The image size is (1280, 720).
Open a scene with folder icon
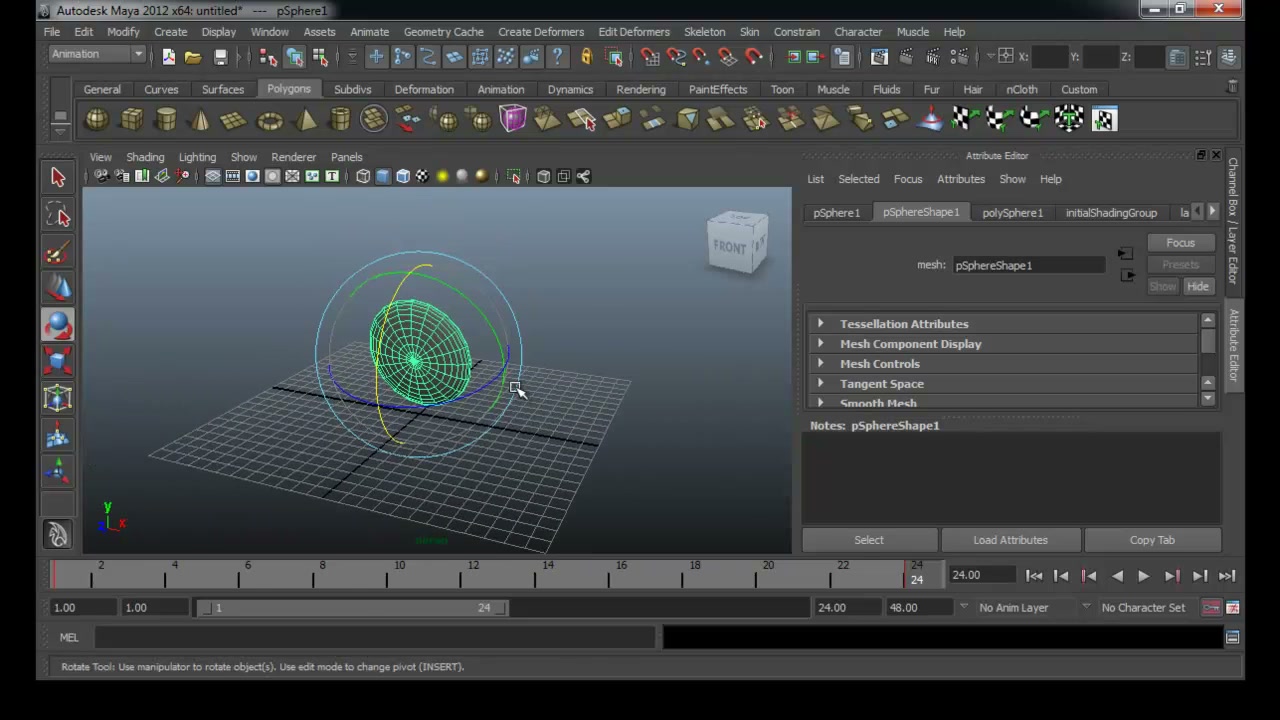click(x=193, y=57)
